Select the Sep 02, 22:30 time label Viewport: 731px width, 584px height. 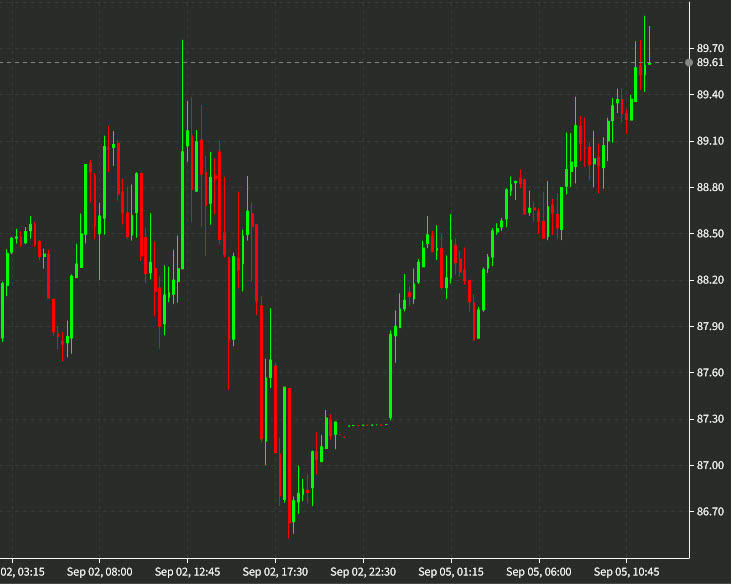(x=362, y=572)
